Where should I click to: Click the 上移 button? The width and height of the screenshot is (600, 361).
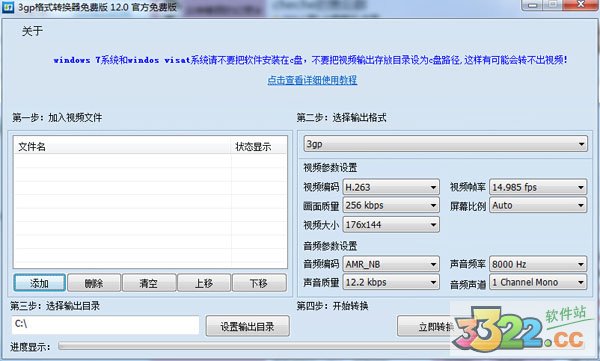[x=204, y=283]
